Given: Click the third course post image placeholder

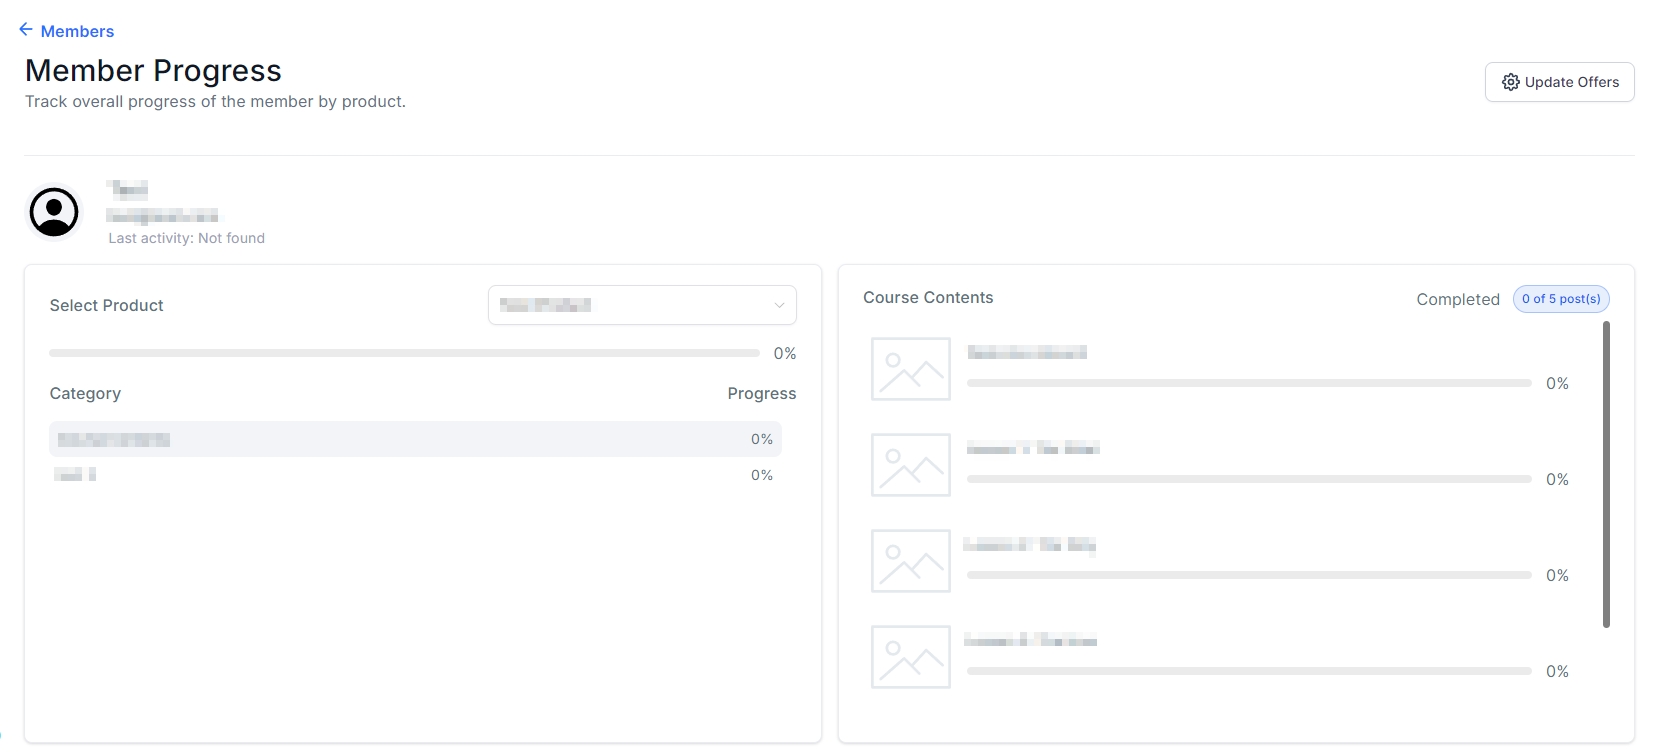Looking at the screenshot, I should click(910, 561).
